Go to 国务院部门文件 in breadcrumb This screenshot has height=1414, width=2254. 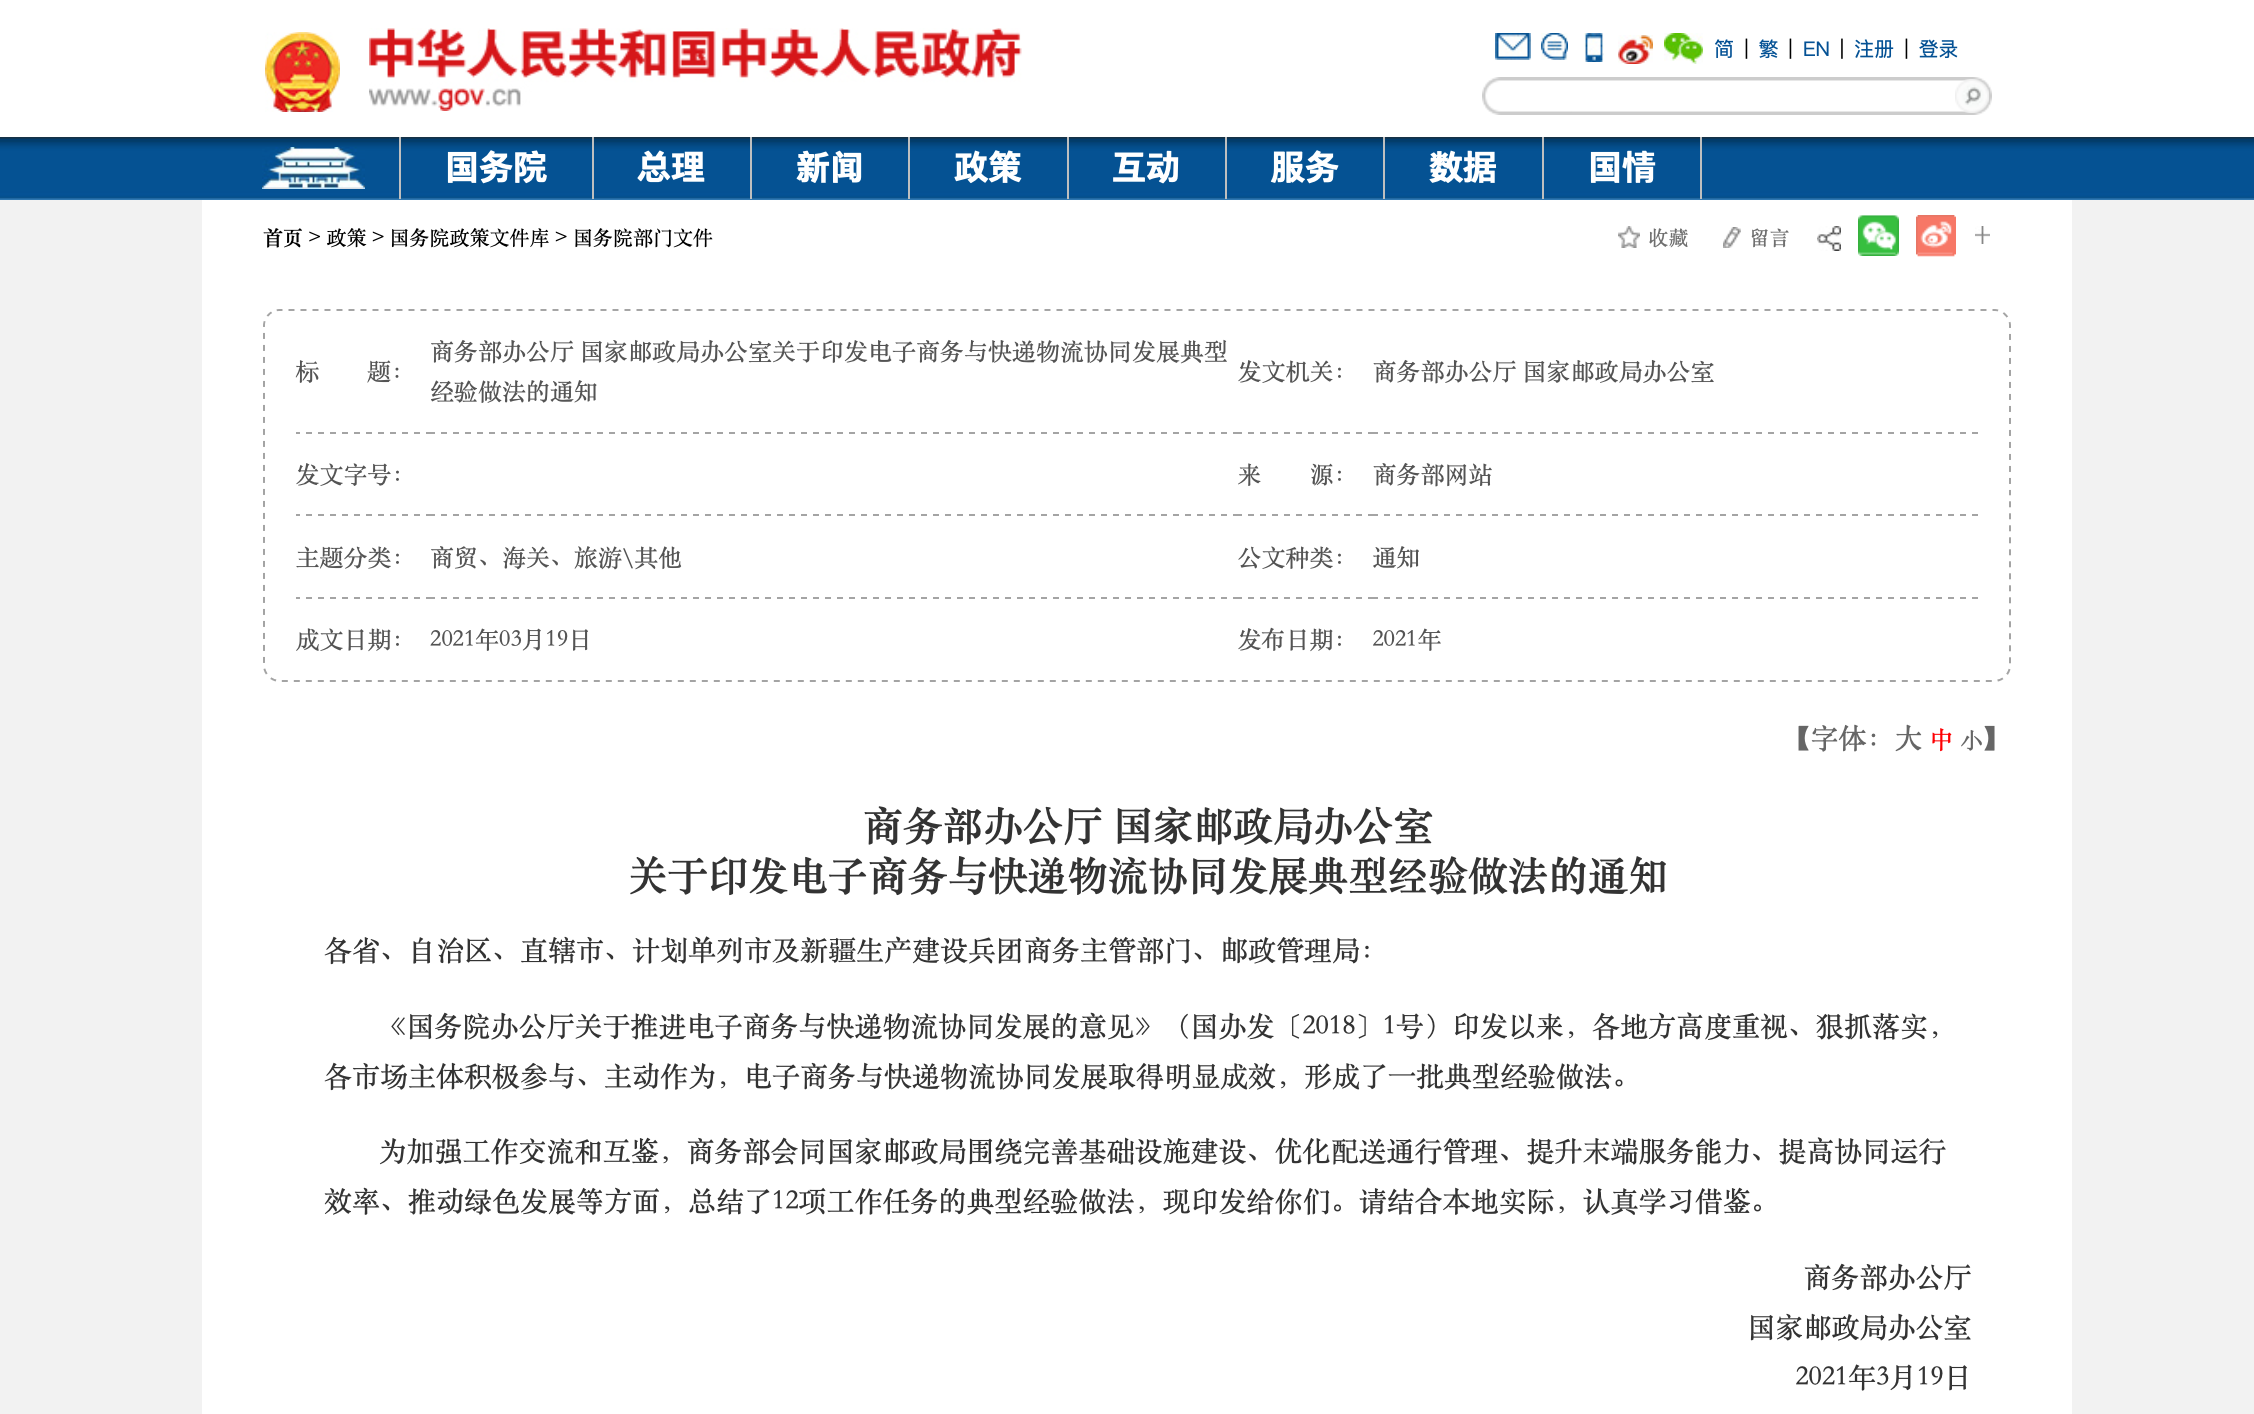(643, 238)
